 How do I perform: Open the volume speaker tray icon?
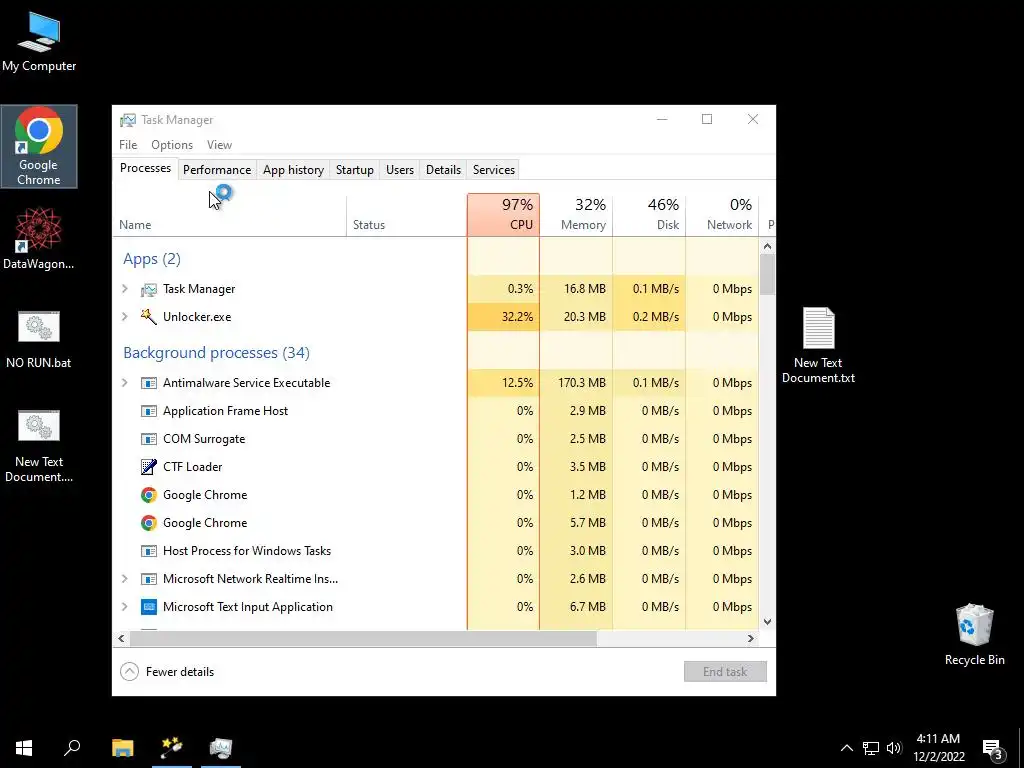[894, 748]
